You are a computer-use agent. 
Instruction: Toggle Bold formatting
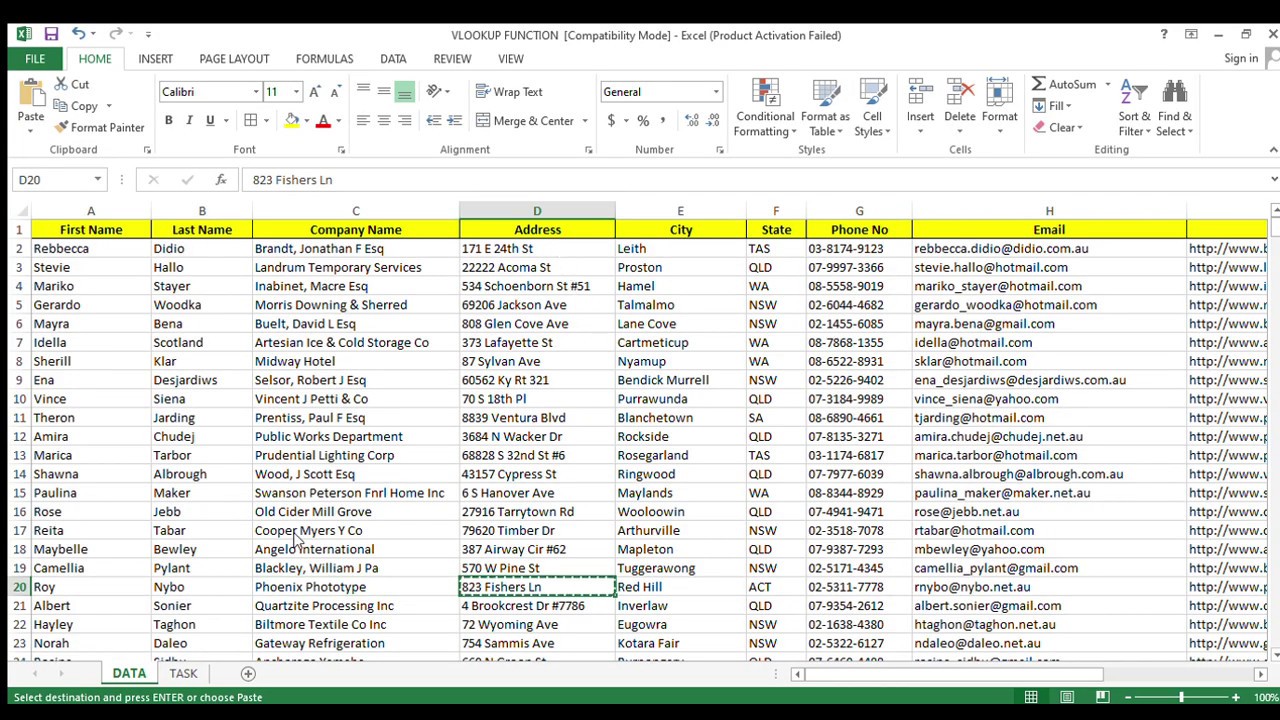tap(168, 121)
